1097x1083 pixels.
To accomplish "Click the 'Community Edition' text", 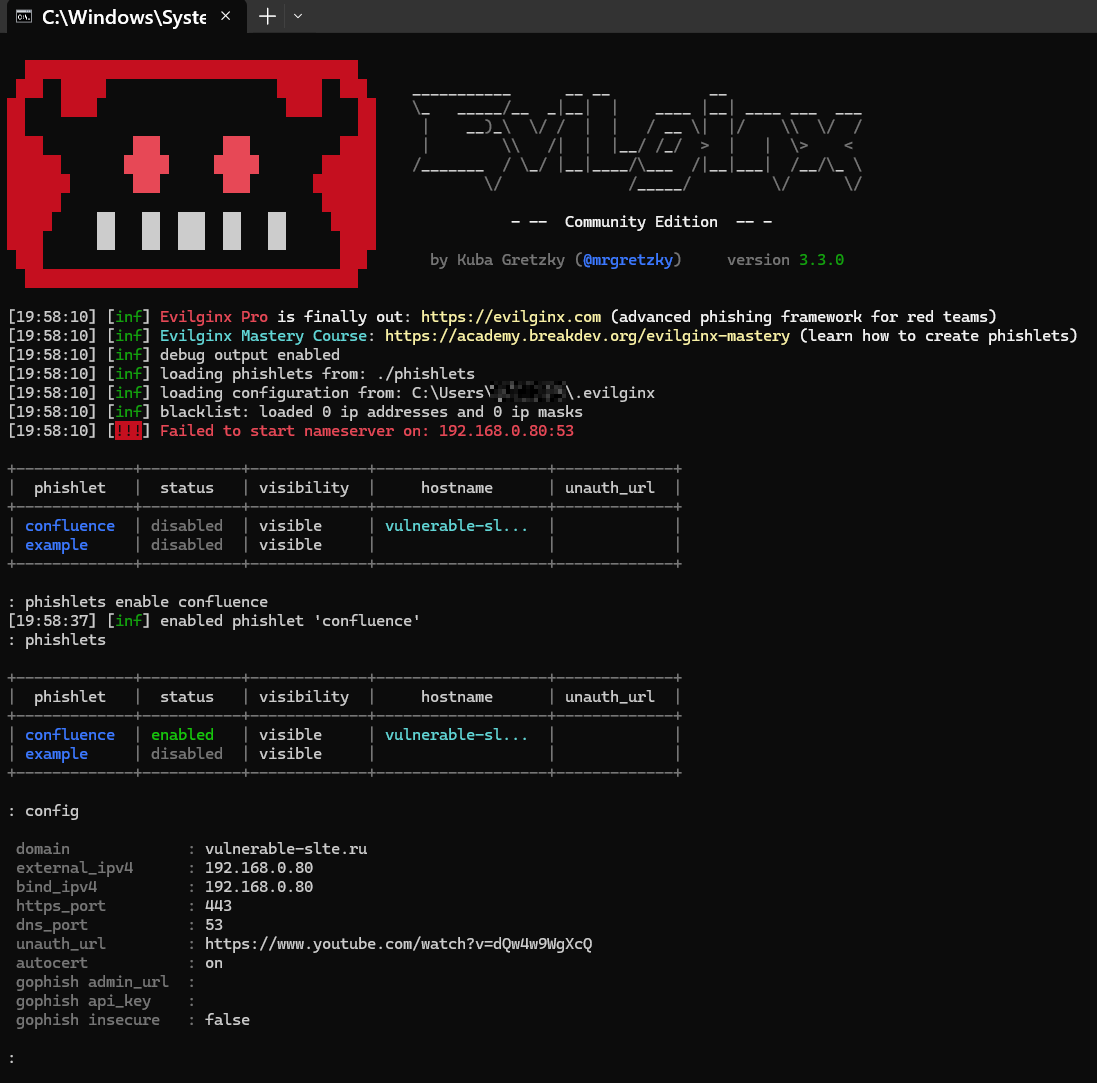I will [641, 222].
